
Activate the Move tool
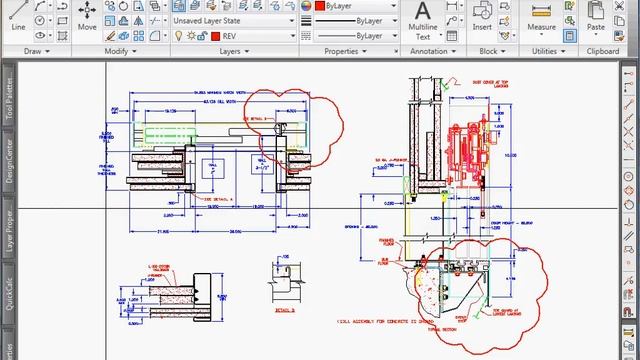point(87,16)
